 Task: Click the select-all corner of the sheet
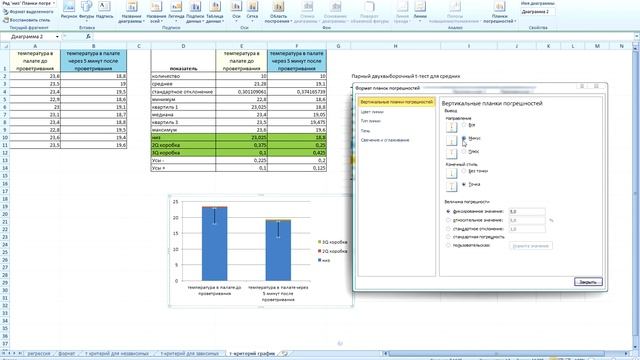(x=5, y=46)
